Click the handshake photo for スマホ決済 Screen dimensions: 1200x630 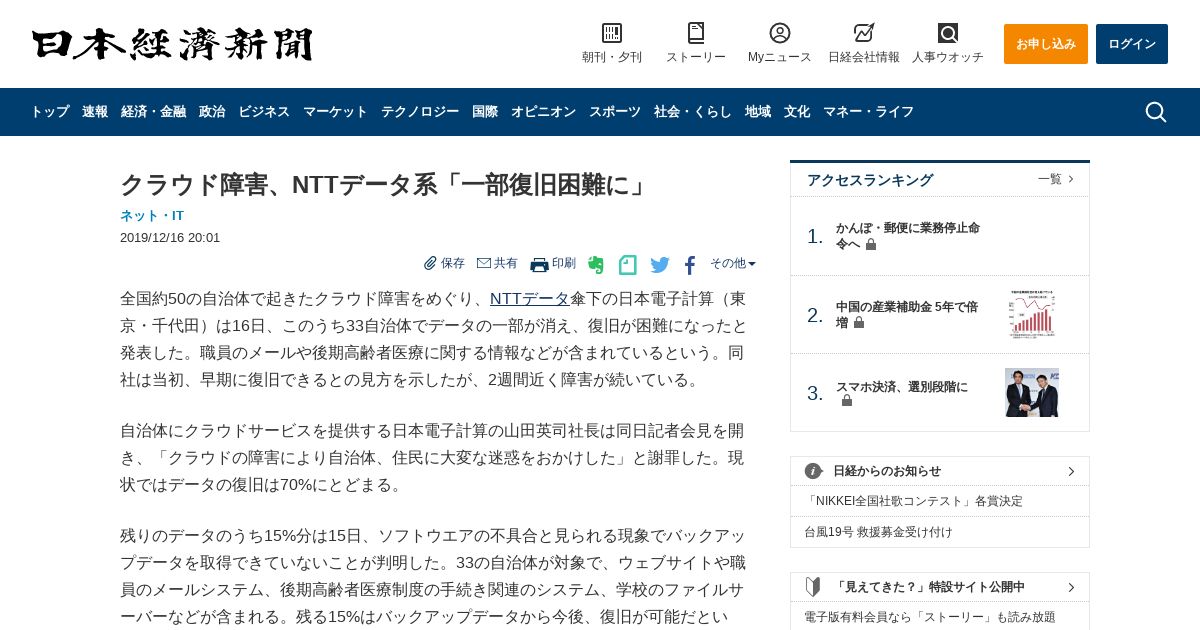1032,392
